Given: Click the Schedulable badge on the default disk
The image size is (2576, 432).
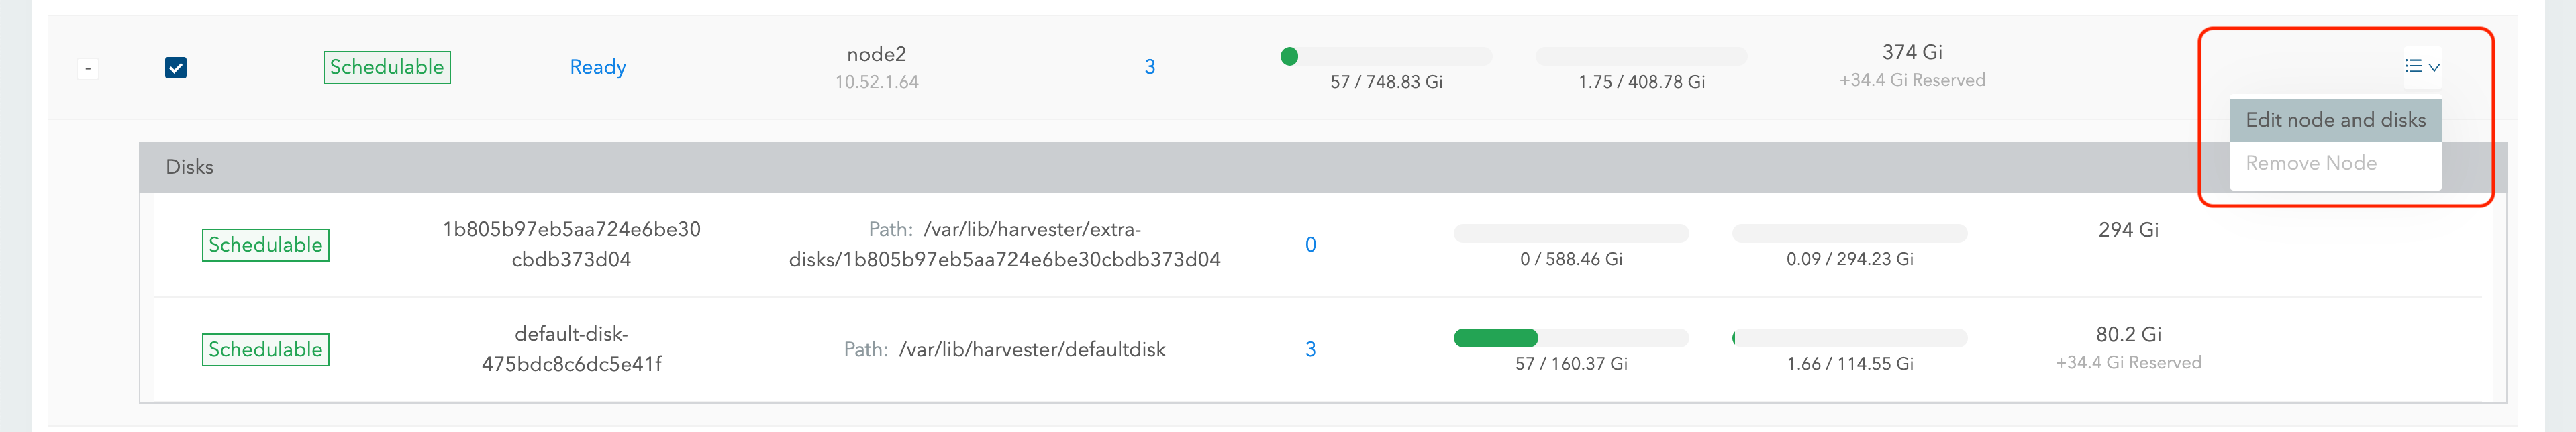Looking at the screenshot, I should click(x=265, y=349).
